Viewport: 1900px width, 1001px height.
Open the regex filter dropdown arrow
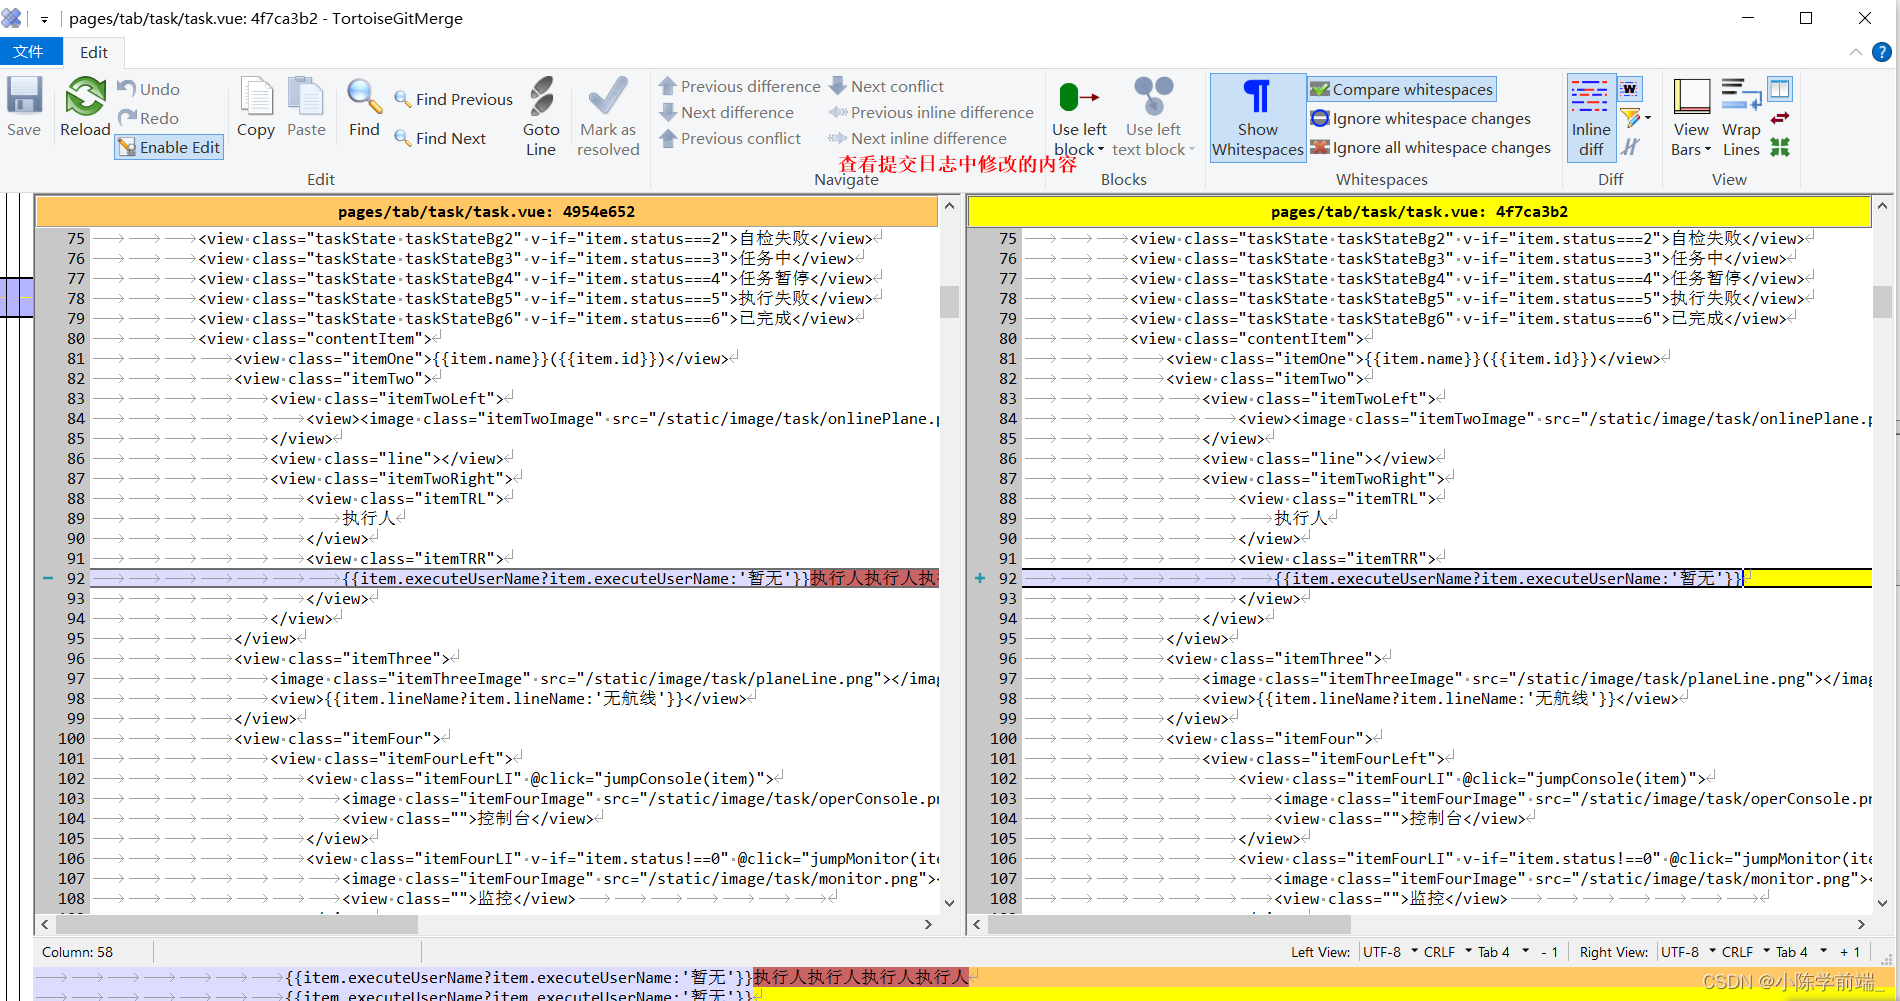click(1647, 118)
